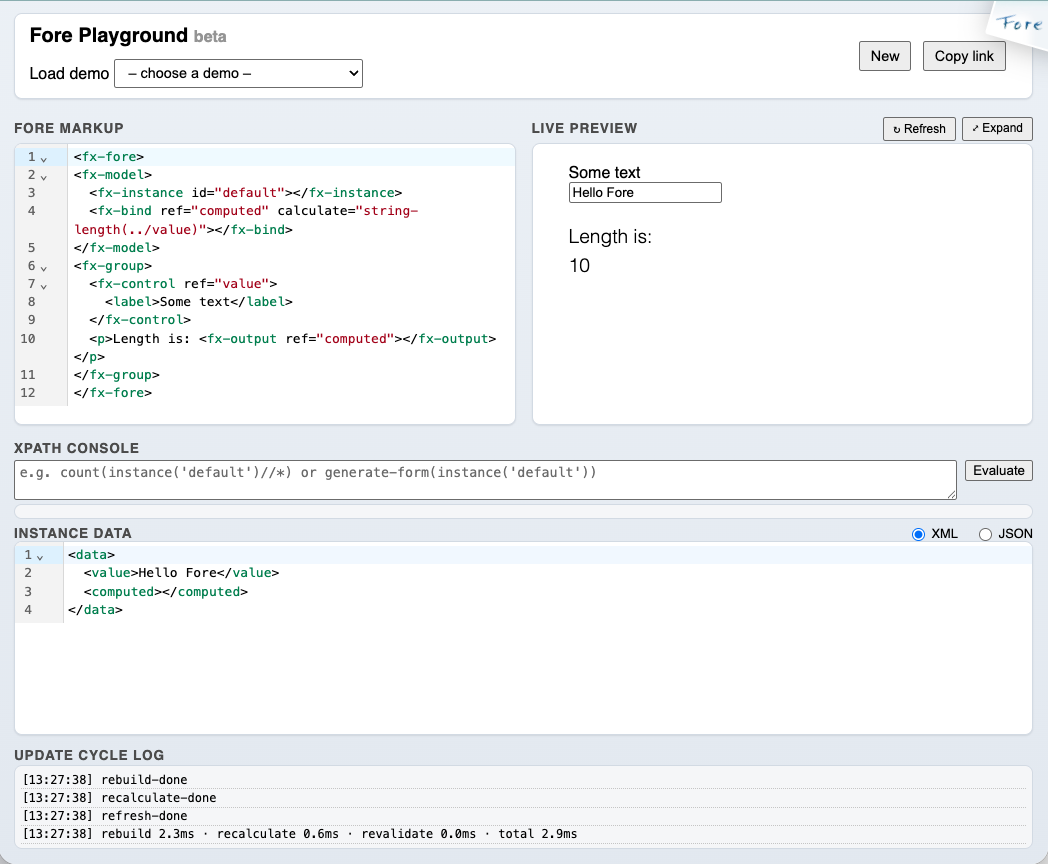Click the Fore Playground title
This screenshot has height=864, width=1048.
[x=108, y=35]
